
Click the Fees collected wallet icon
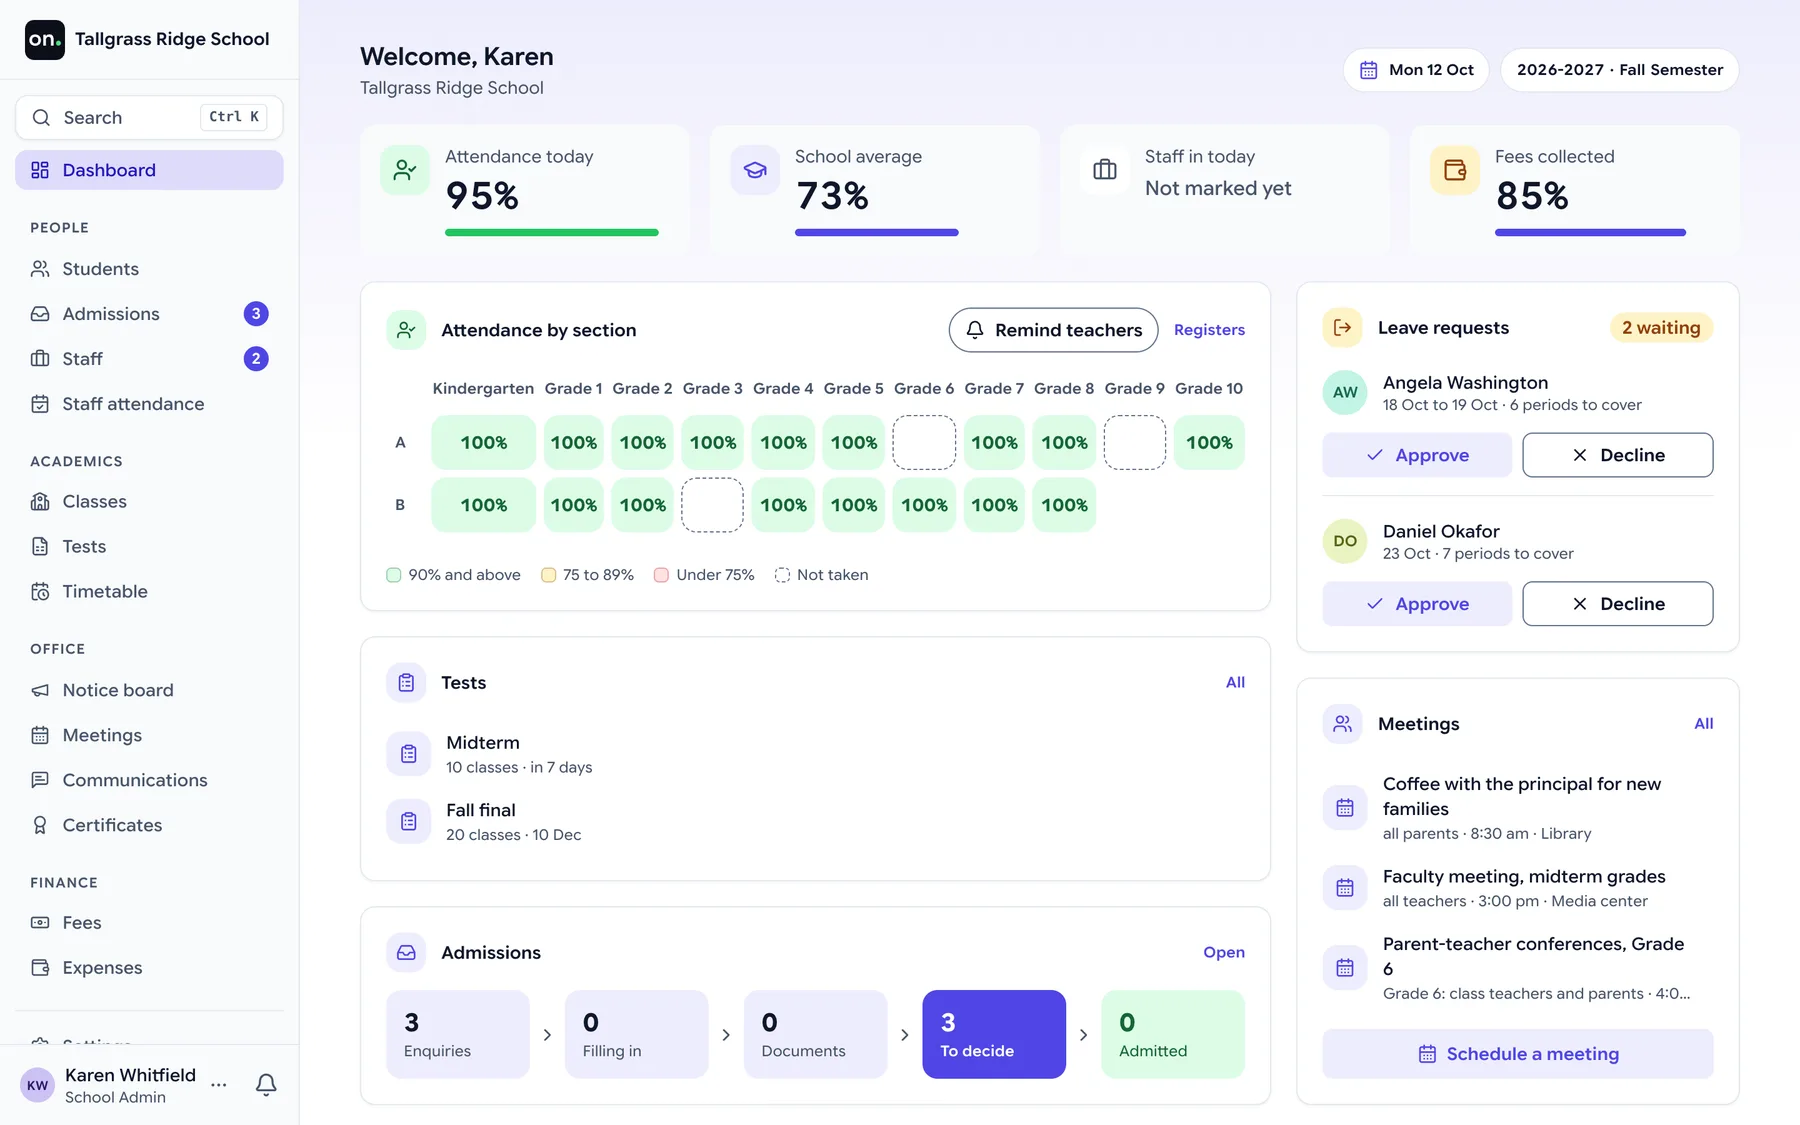(1455, 170)
